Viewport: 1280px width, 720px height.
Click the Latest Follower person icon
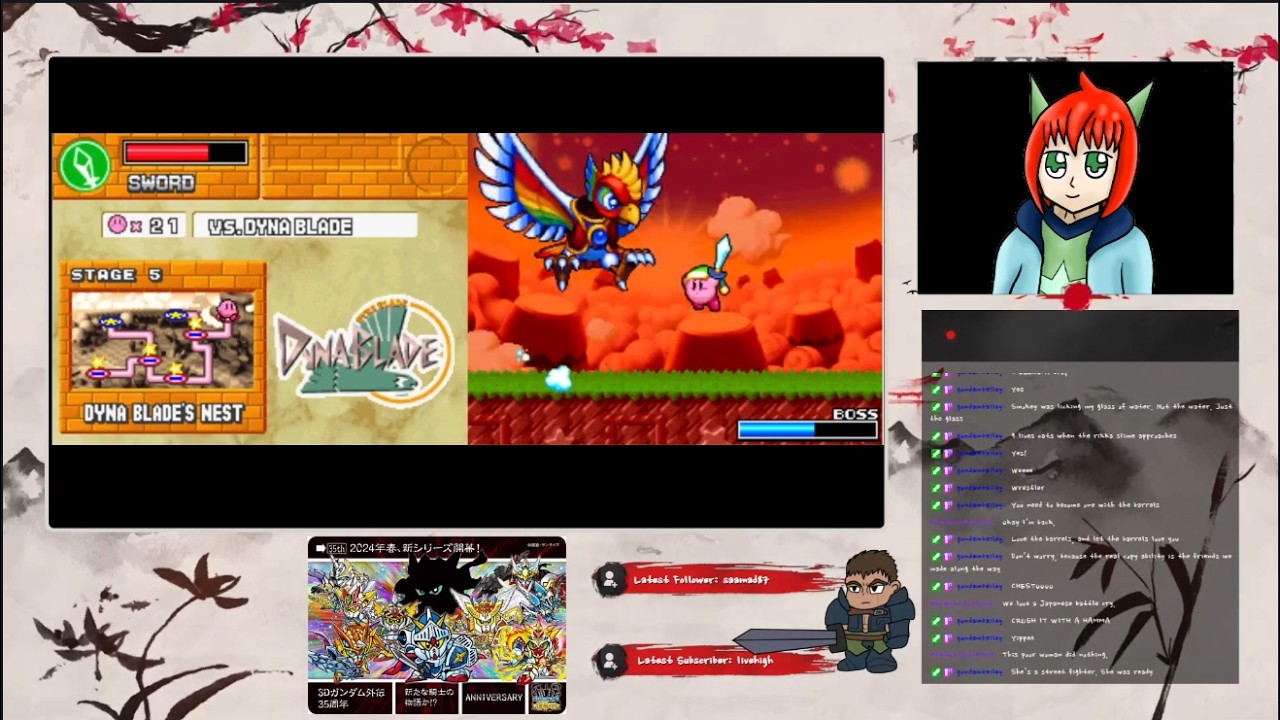tap(610, 579)
